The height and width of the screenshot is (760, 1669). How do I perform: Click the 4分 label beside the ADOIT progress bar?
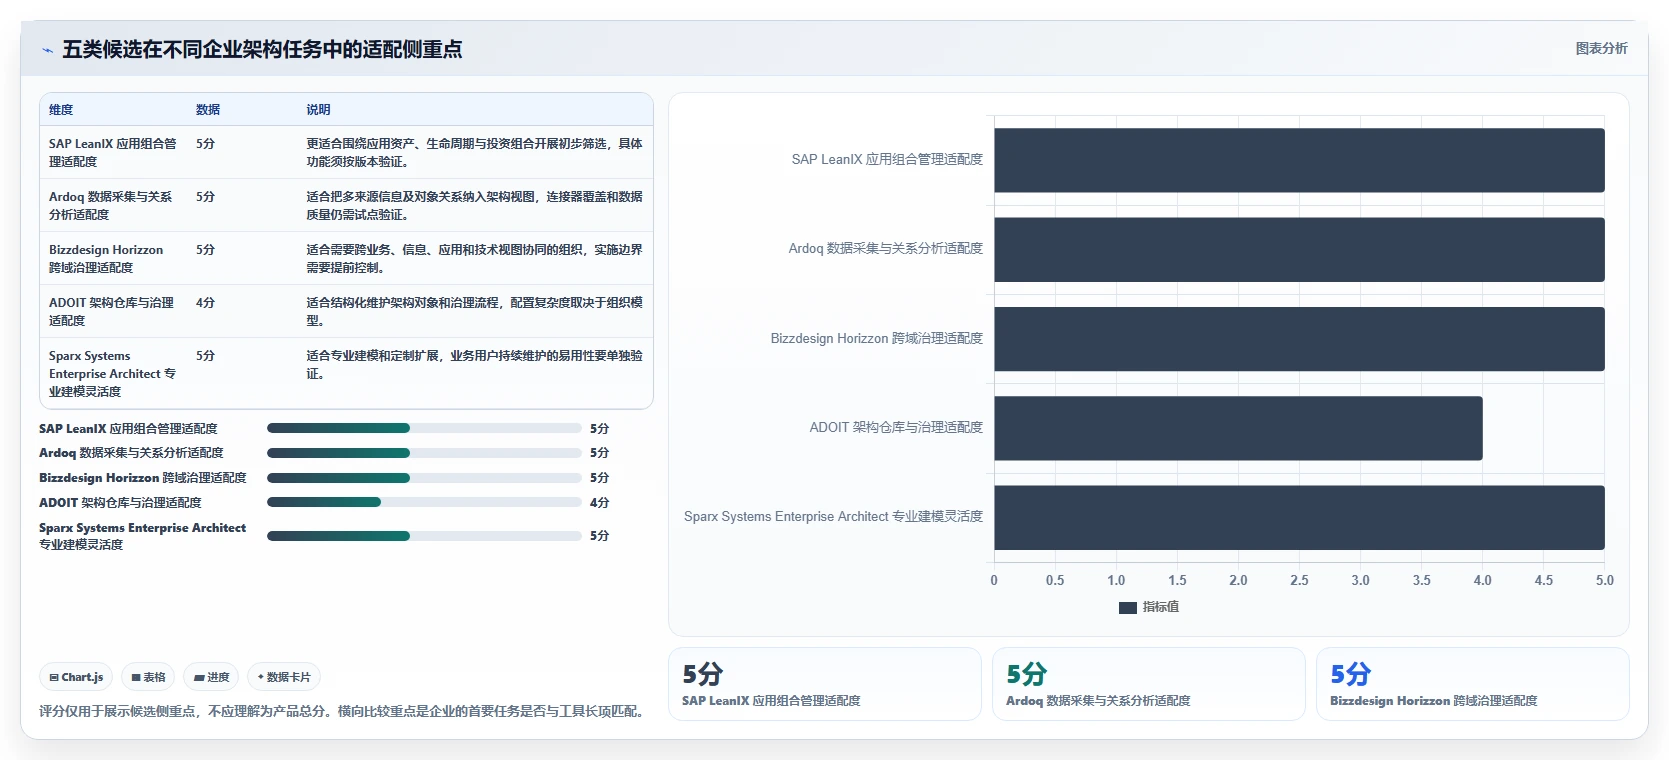[599, 503]
